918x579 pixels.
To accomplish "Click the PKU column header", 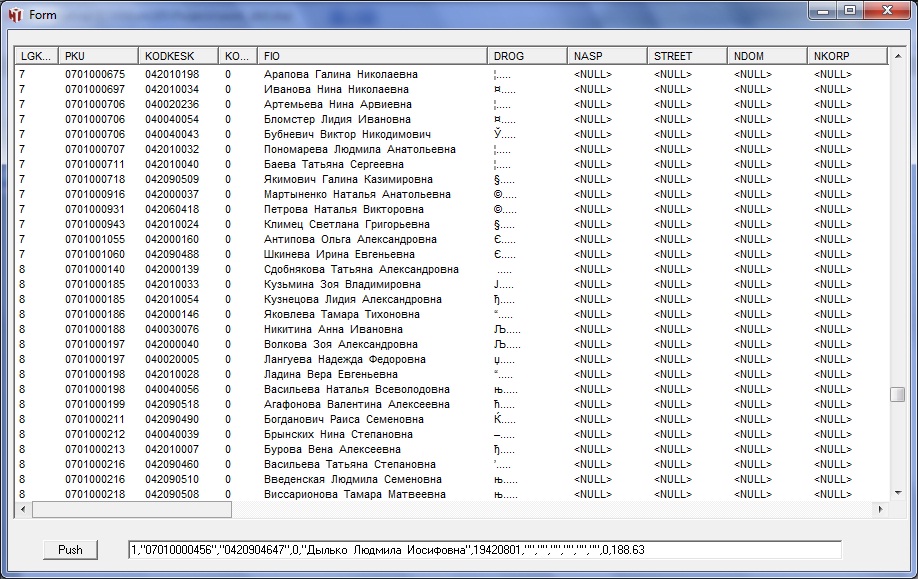I will pyautogui.click(x=98, y=56).
